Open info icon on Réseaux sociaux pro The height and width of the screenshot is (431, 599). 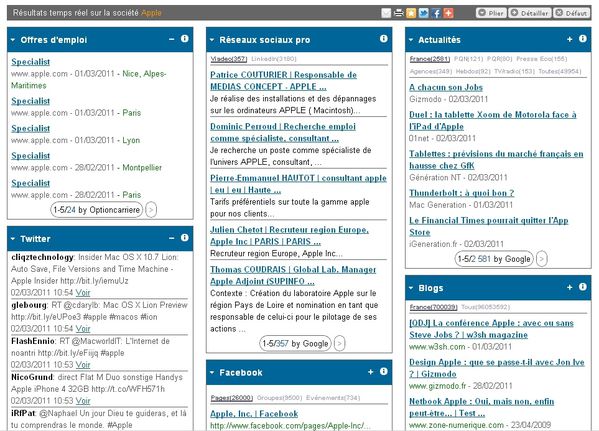pos(384,39)
